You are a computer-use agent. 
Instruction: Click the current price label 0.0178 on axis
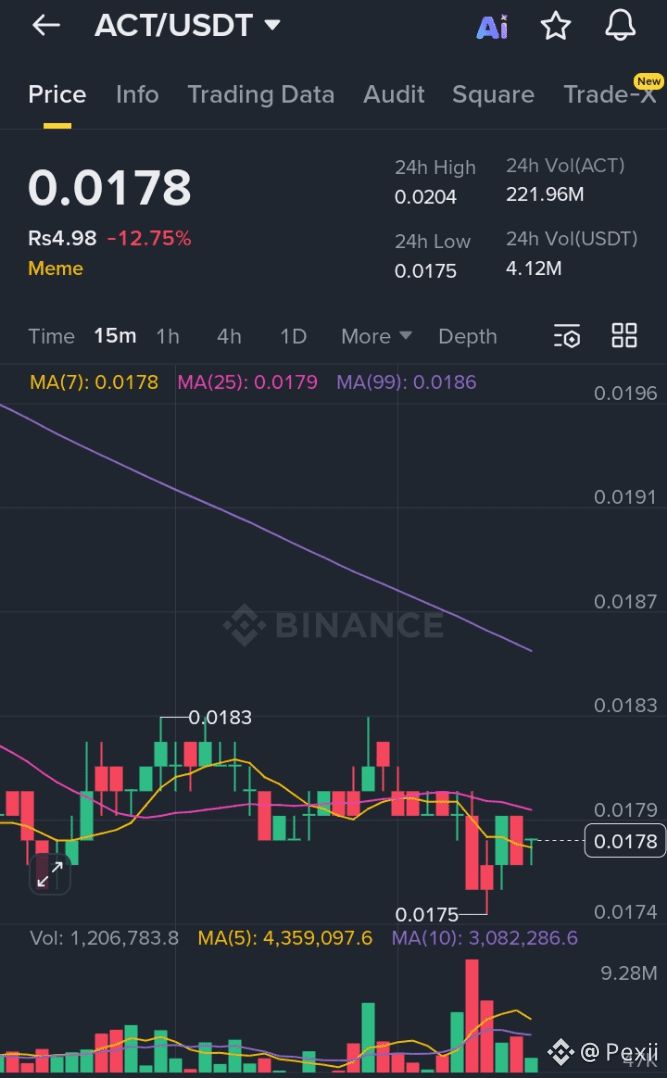(x=625, y=841)
